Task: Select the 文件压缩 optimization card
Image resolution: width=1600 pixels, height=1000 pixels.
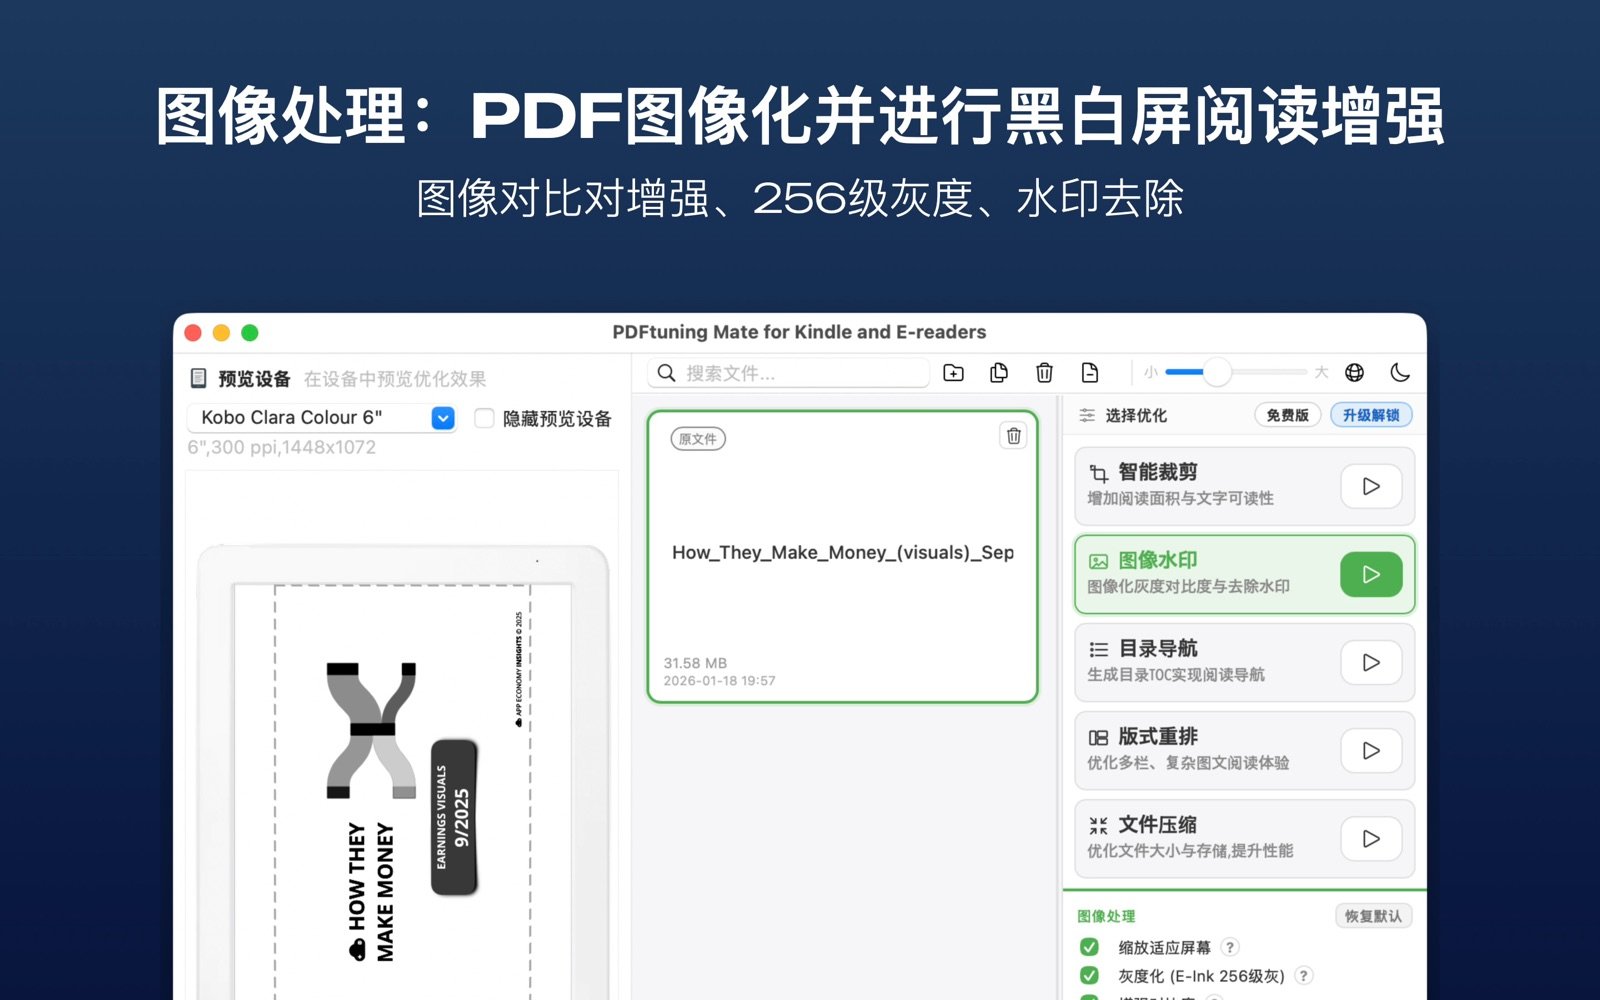Action: coord(1244,838)
